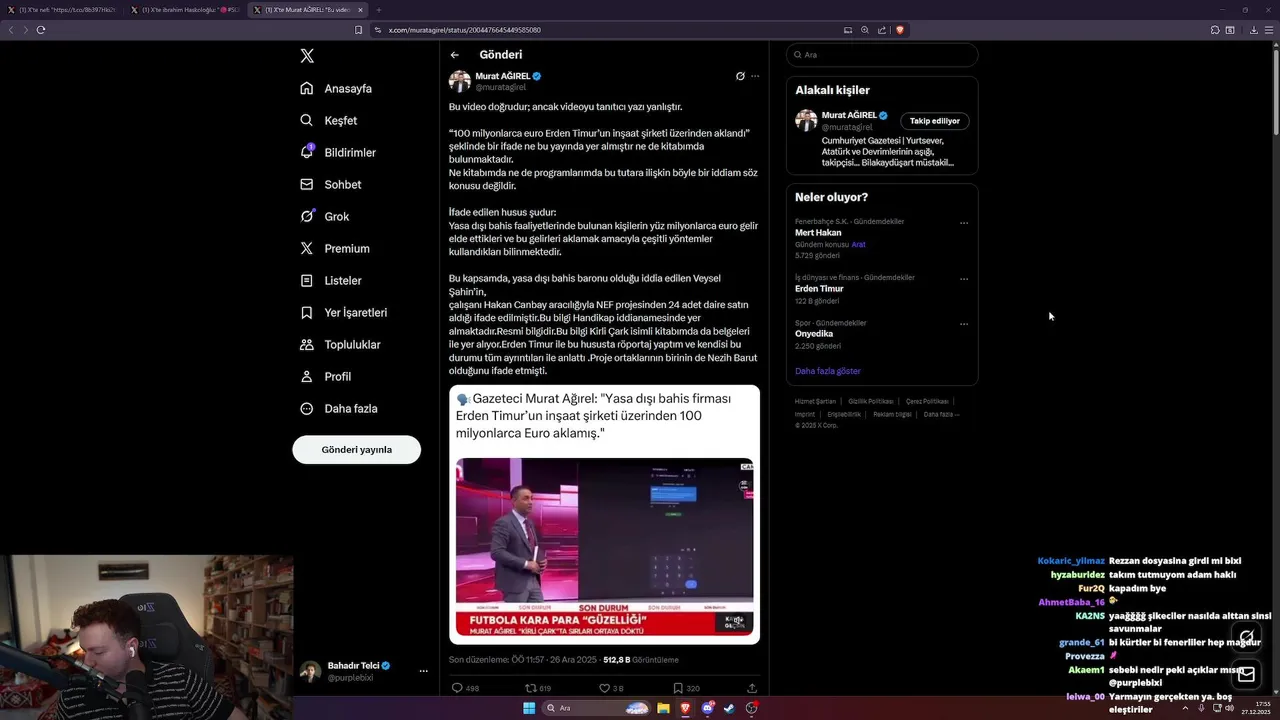The image size is (1280, 720).
Task: Click browser back button
Action: pyautogui.click(x=11, y=30)
